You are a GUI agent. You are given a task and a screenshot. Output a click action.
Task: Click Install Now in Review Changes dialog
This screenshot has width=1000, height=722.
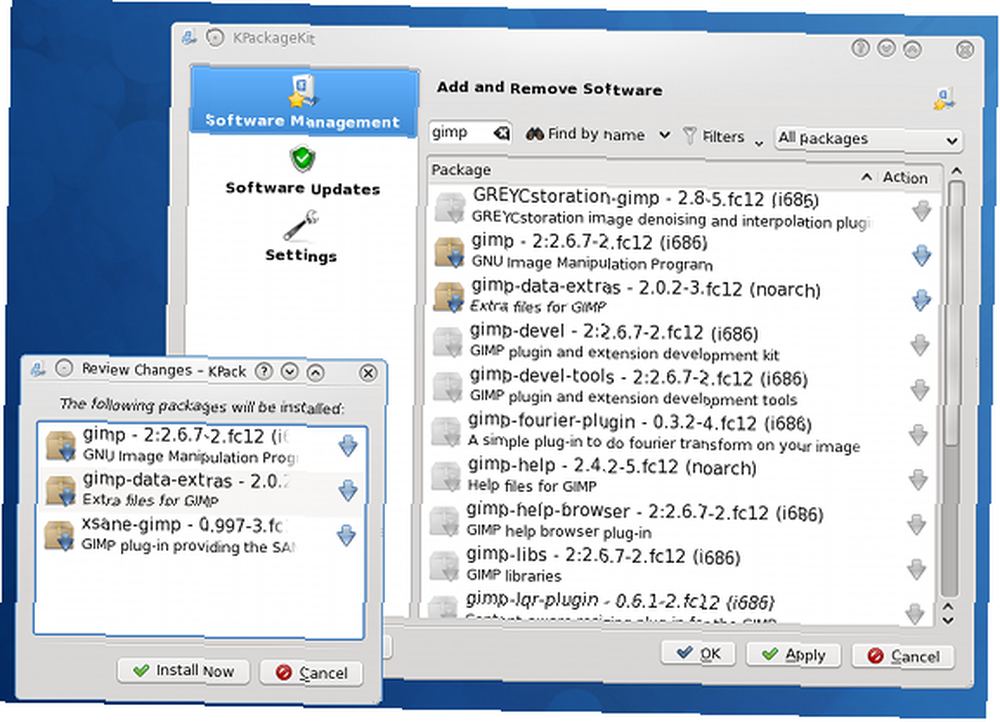(x=184, y=671)
